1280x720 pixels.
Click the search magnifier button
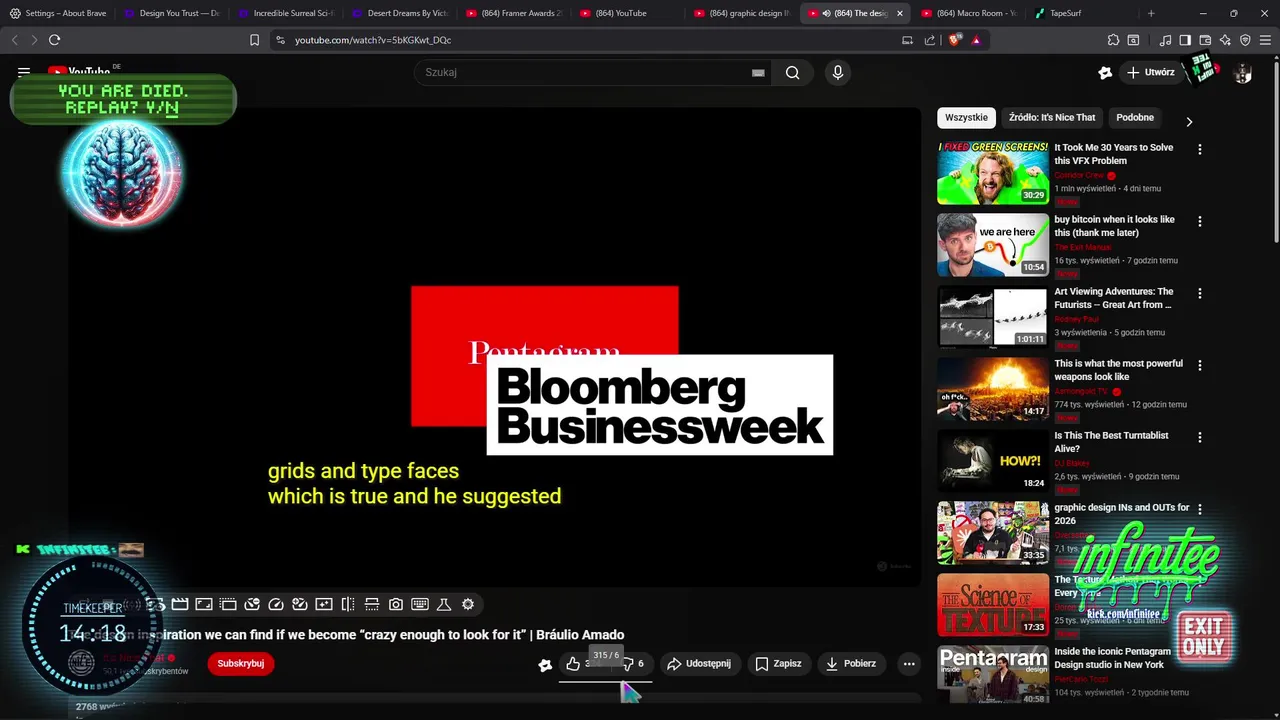point(792,72)
